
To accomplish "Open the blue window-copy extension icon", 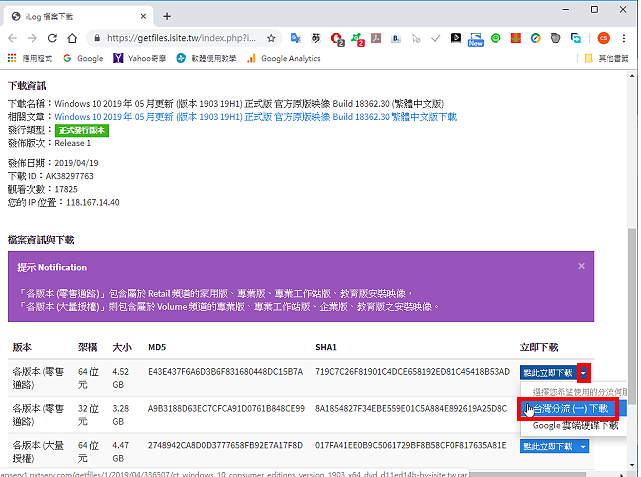I will coord(576,38).
